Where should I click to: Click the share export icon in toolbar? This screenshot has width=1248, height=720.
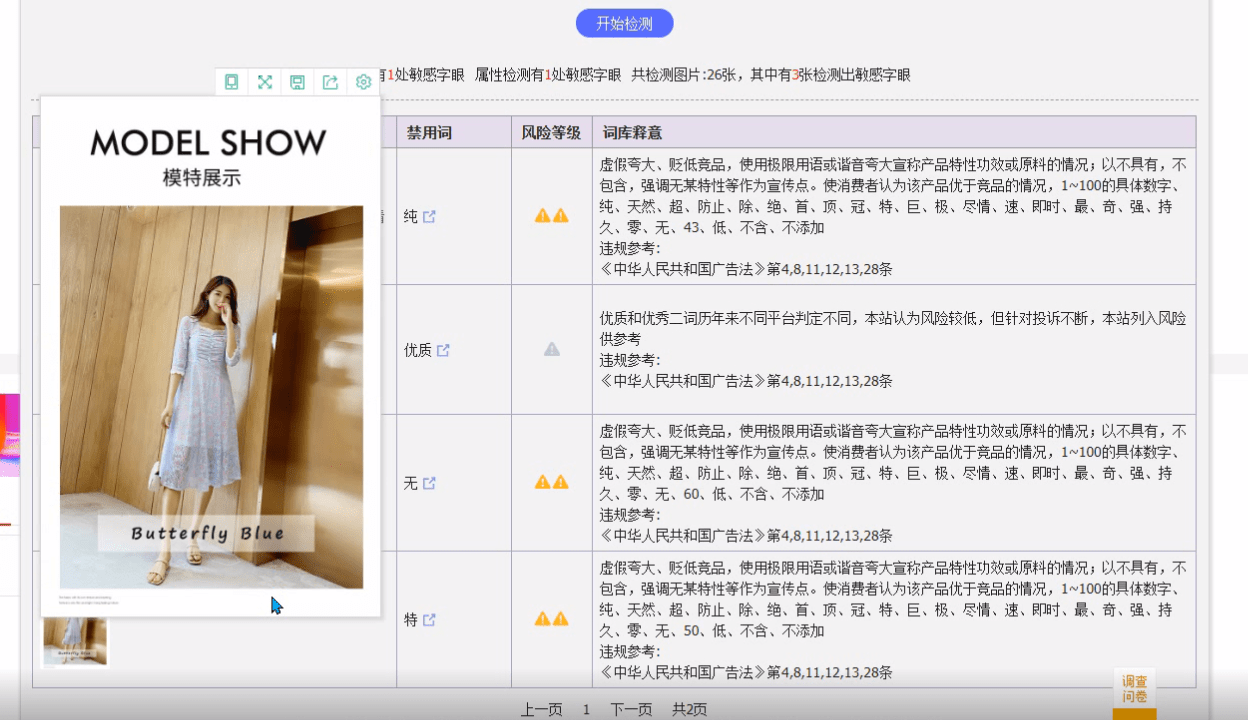click(x=331, y=82)
